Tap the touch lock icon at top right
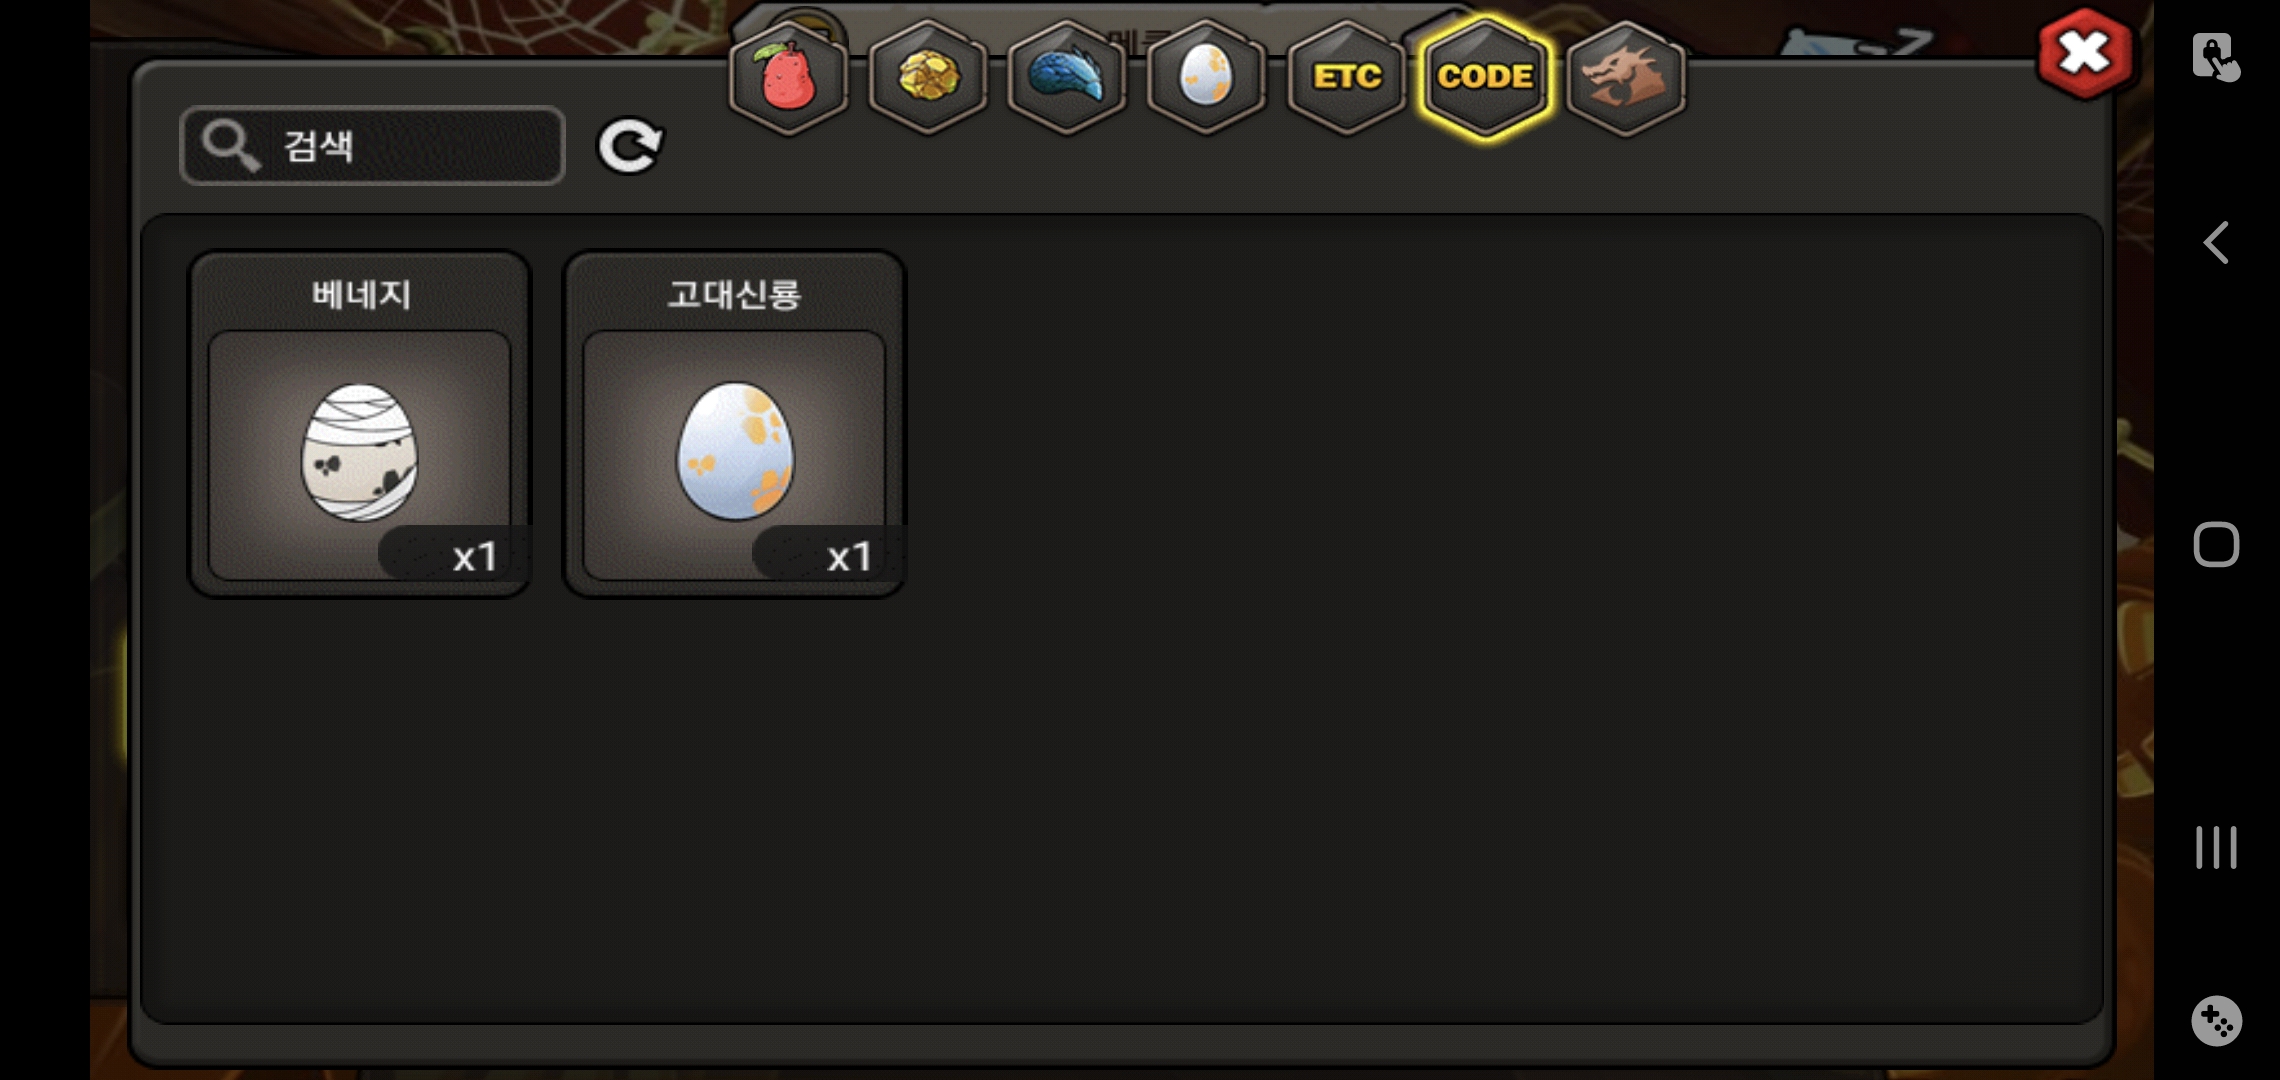 point(2216,57)
